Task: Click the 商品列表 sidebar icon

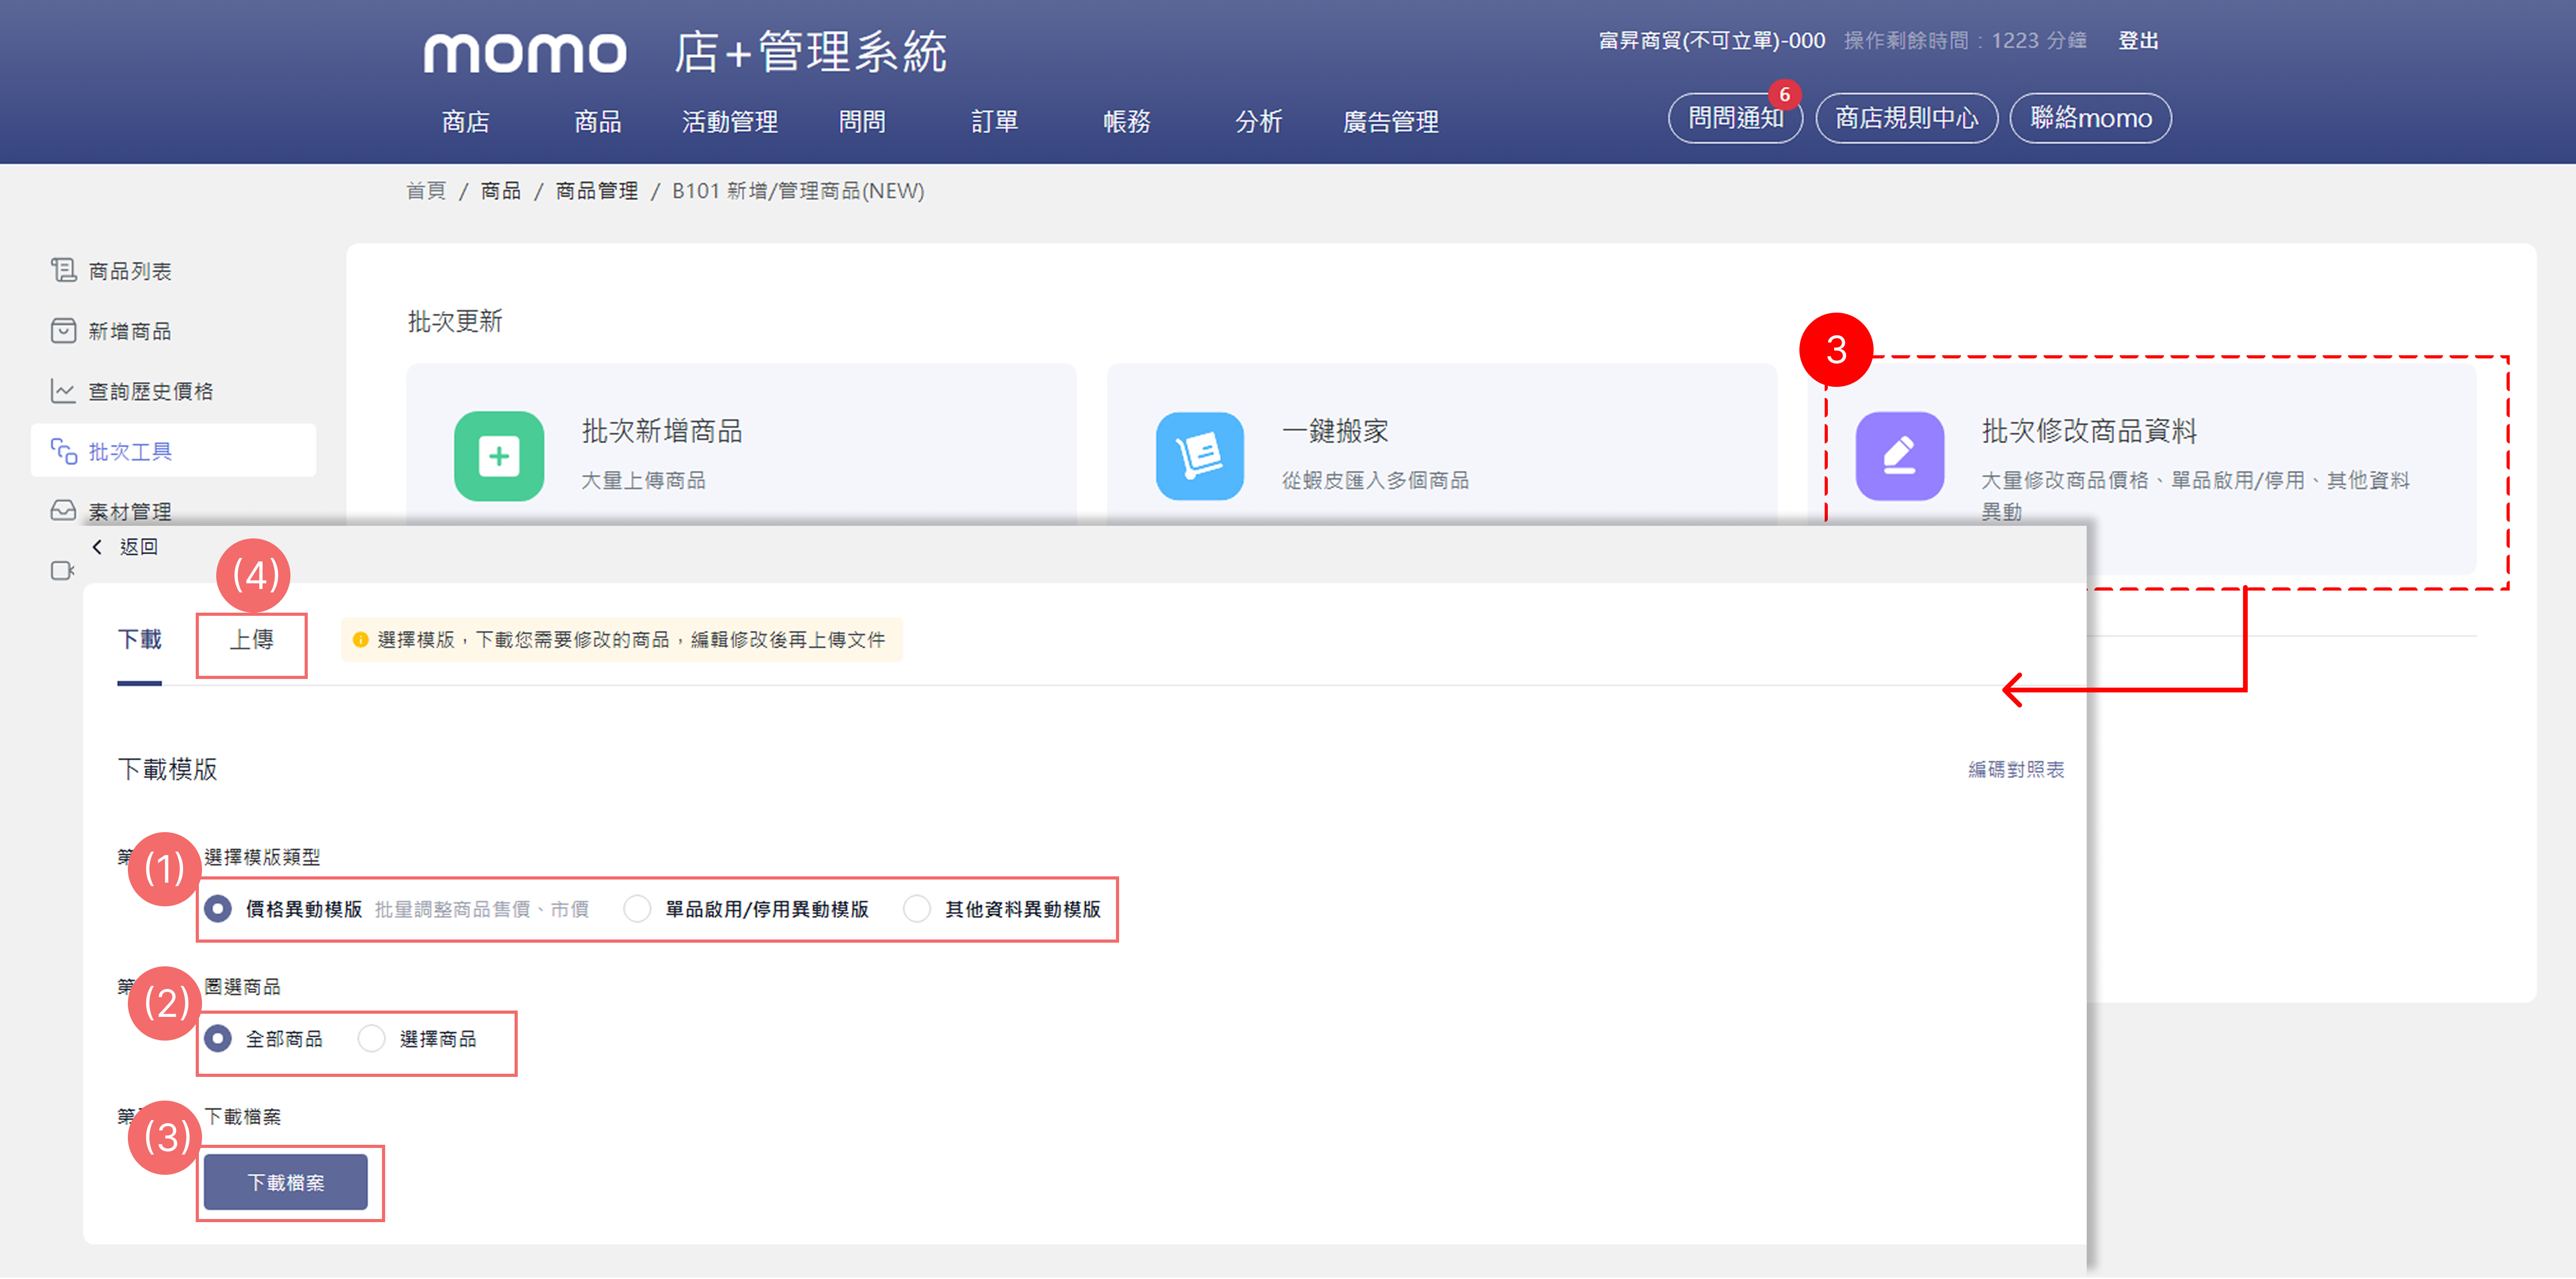Action: 64,270
